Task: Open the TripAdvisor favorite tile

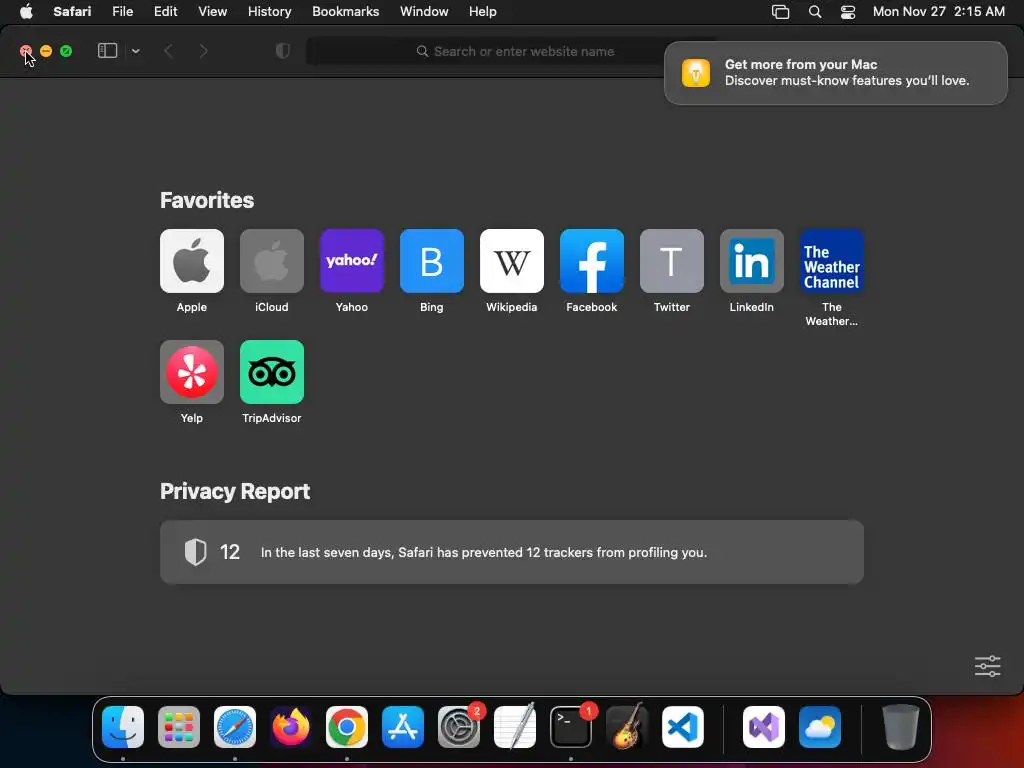Action: coord(272,372)
